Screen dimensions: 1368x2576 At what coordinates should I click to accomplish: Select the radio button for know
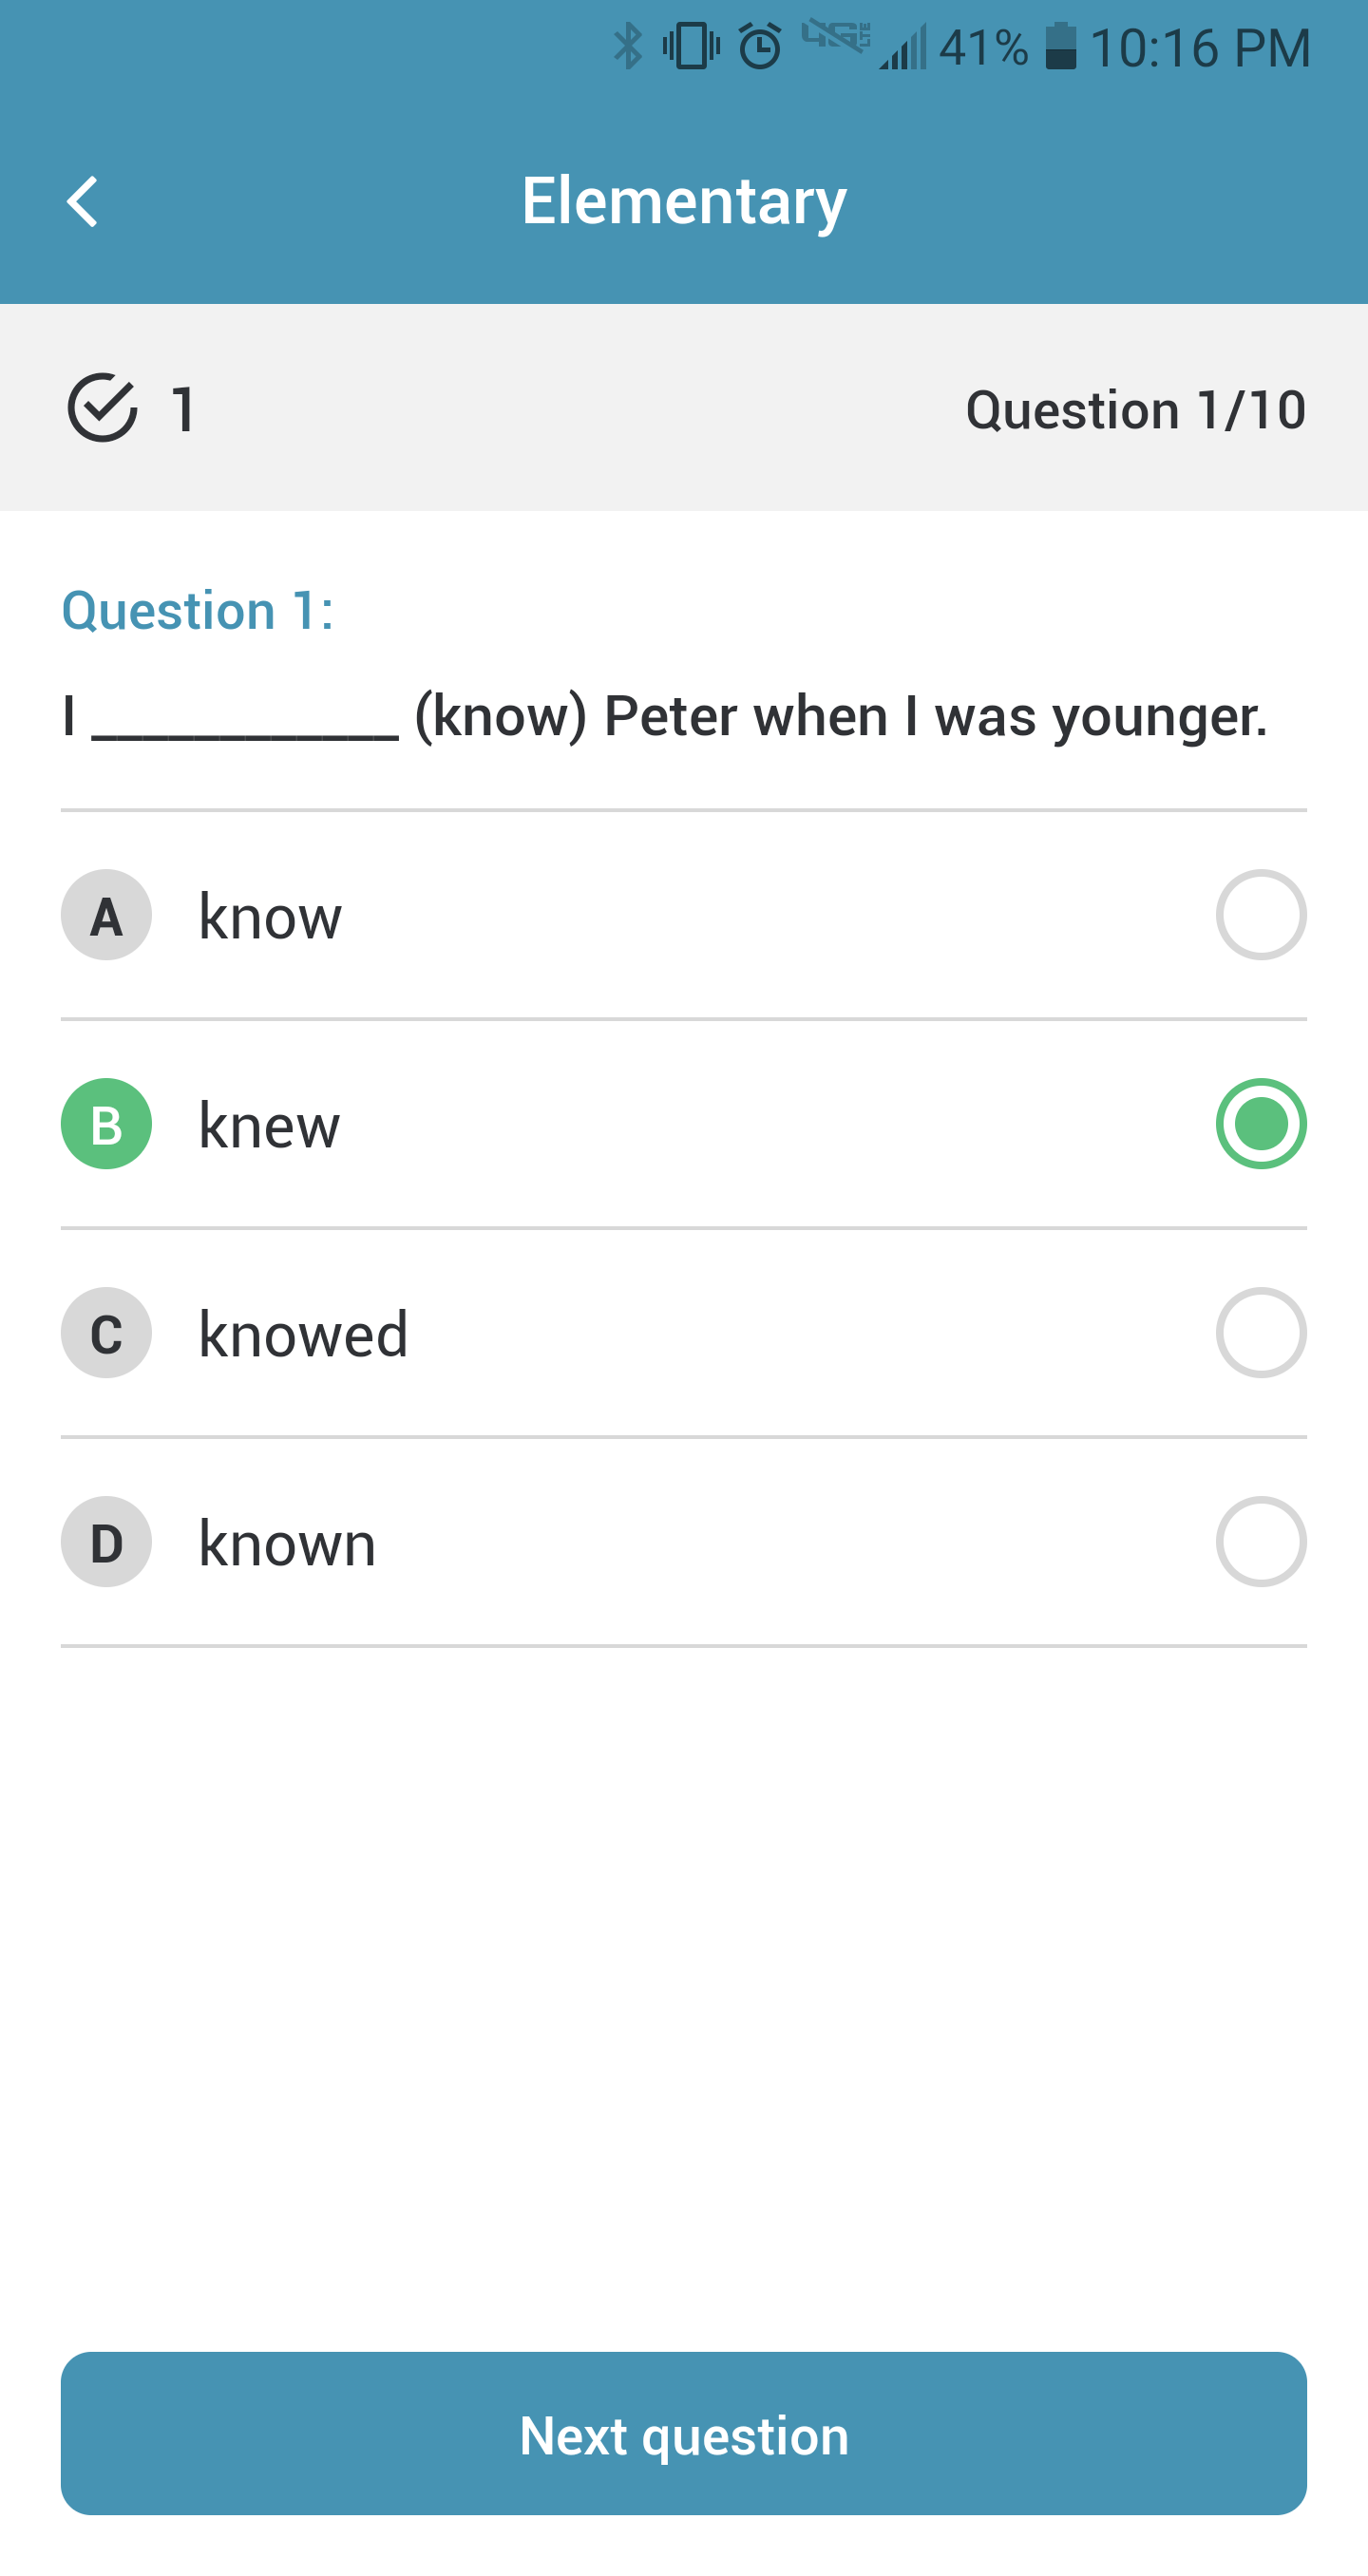click(1261, 915)
